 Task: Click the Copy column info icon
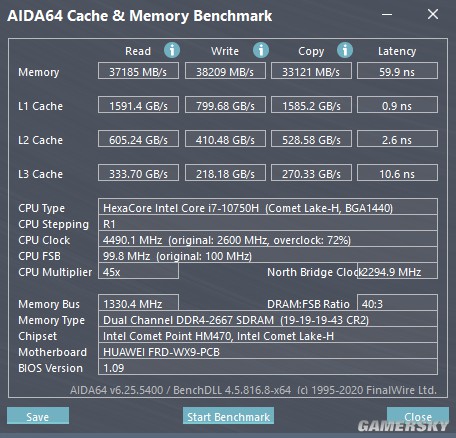[345, 50]
